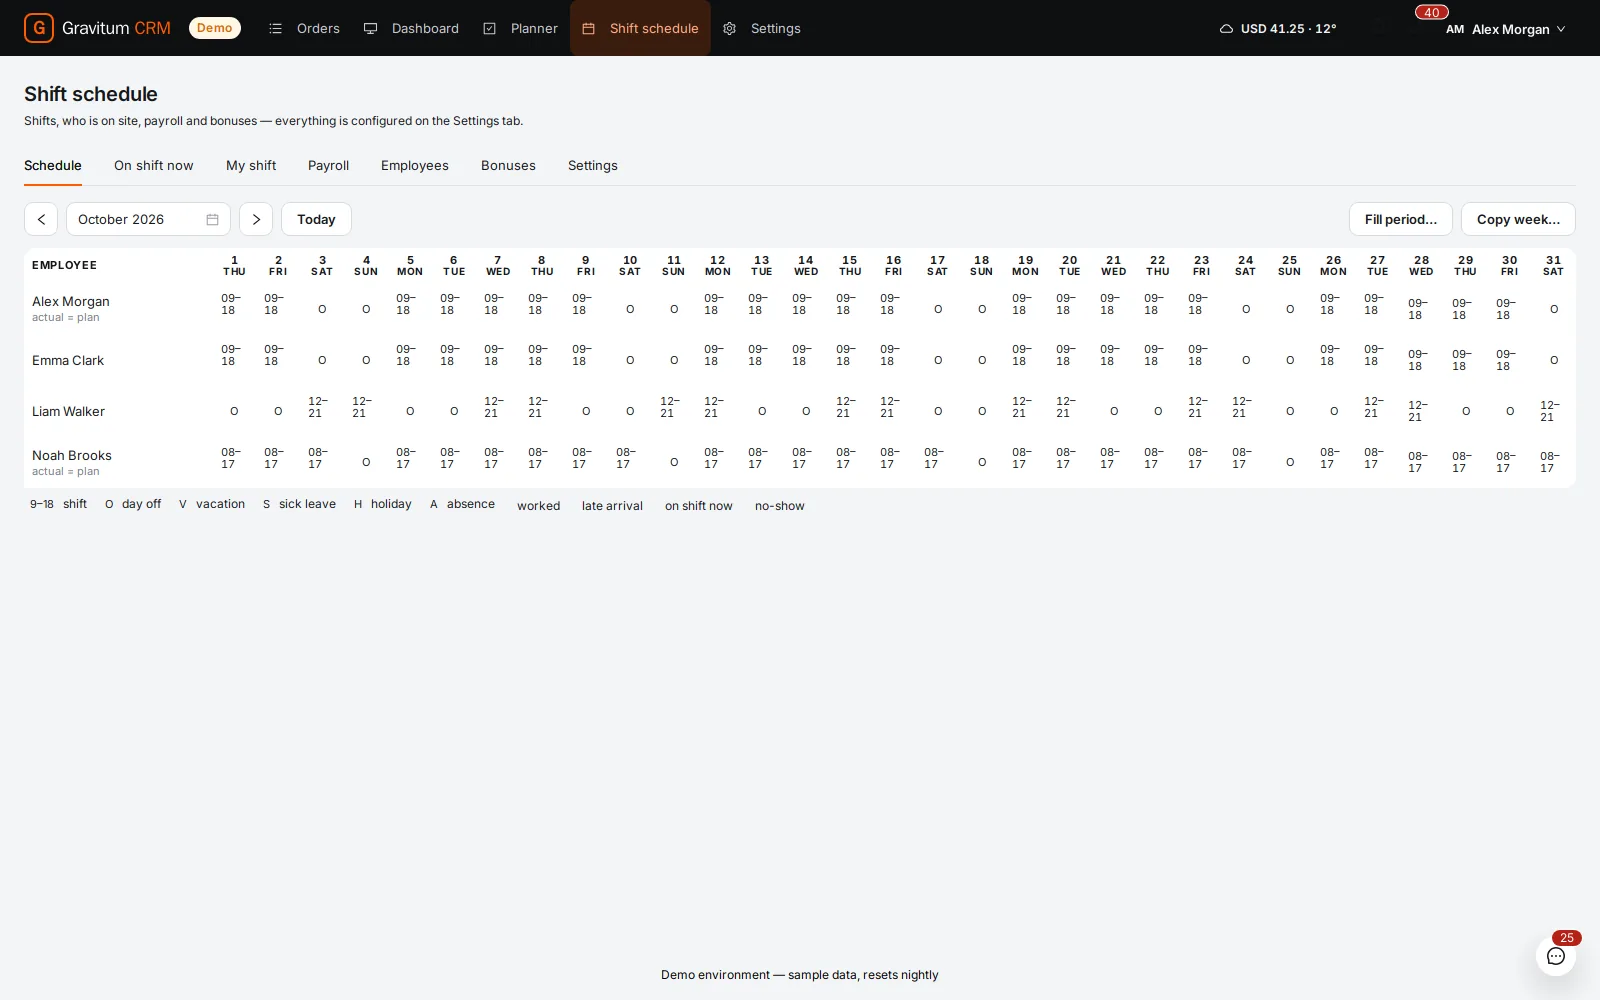Open the calendar picker icon in month field
1600x1000 pixels.
pyautogui.click(x=212, y=220)
